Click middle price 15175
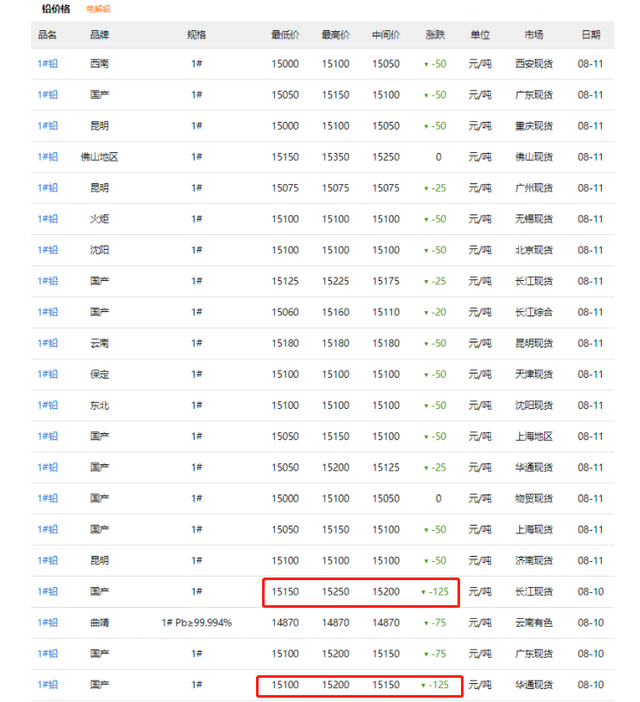Screen dimensions: 640x702 (386, 281)
